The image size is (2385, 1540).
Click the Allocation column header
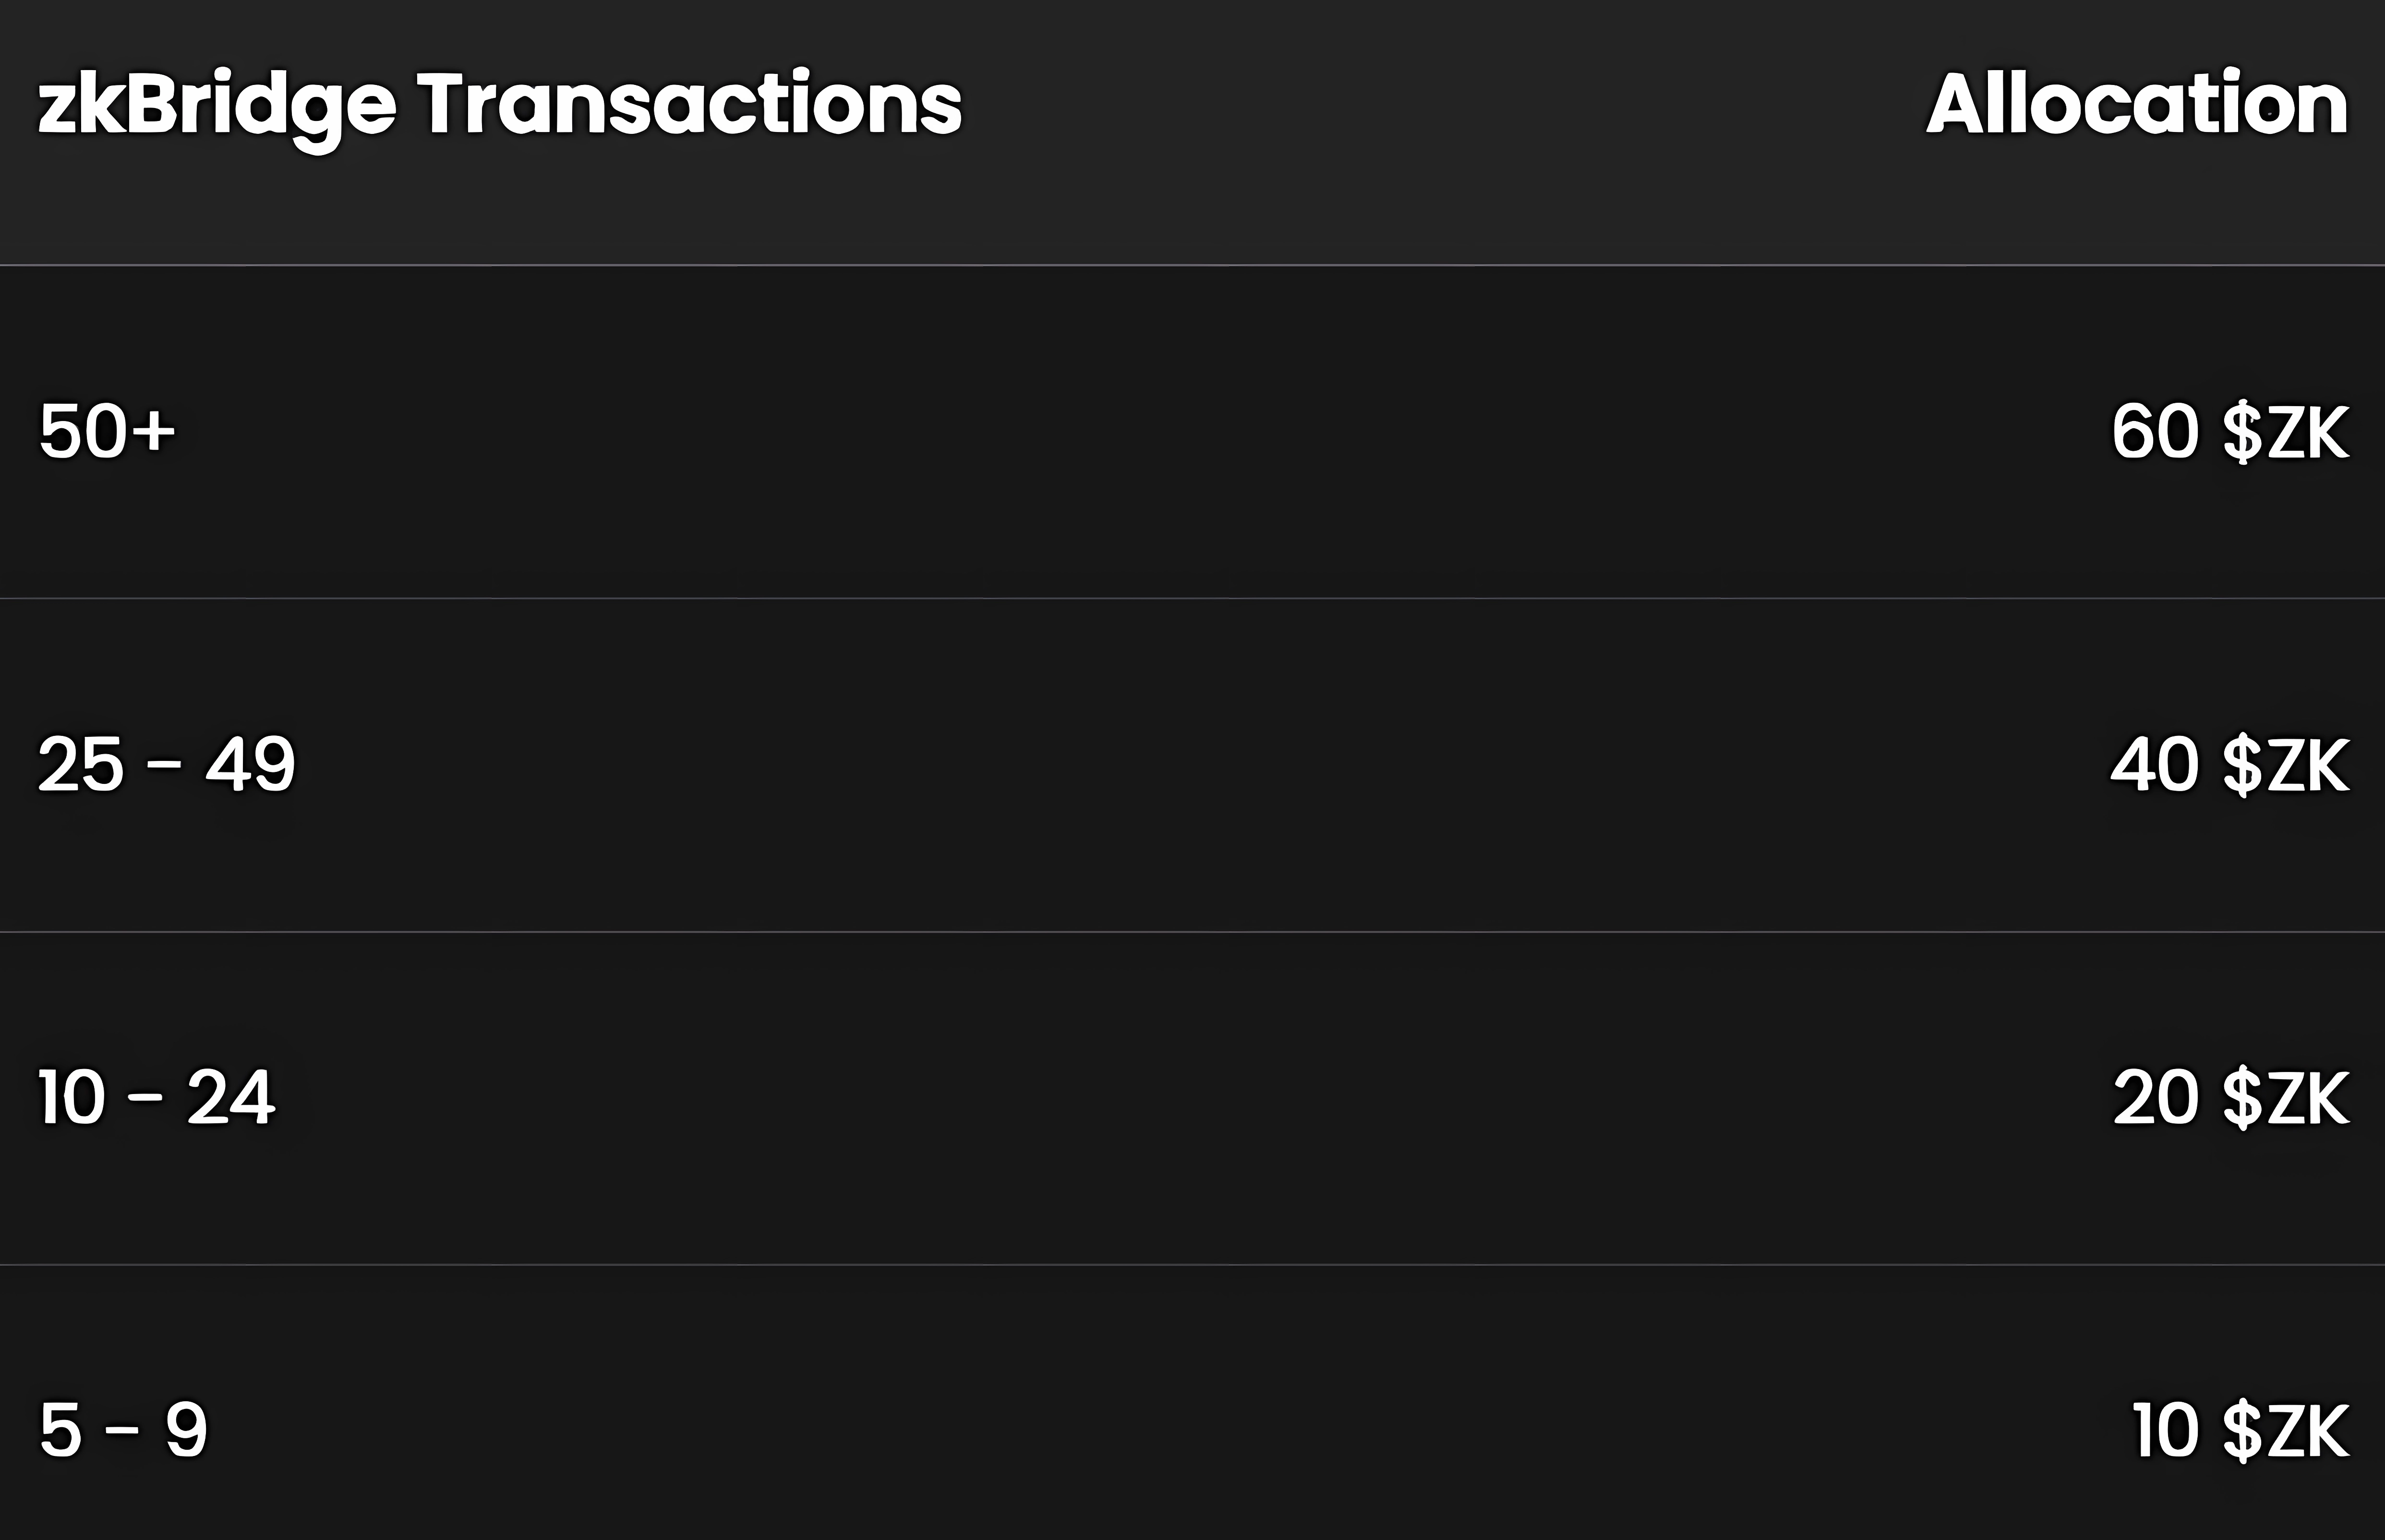[2137, 104]
